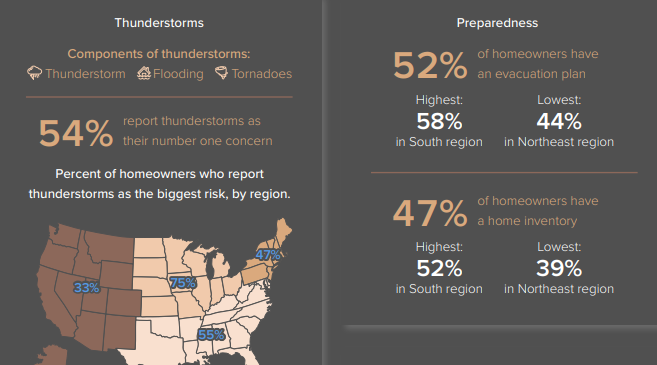The height and width of the screenshot is (365, 657).
Task: Click the 52% evacuation plan statistic
Action: (x=430, y=65)
